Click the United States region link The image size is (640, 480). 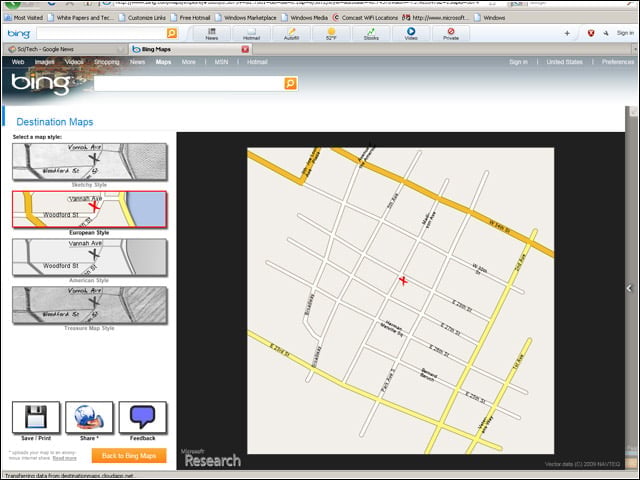564,62
